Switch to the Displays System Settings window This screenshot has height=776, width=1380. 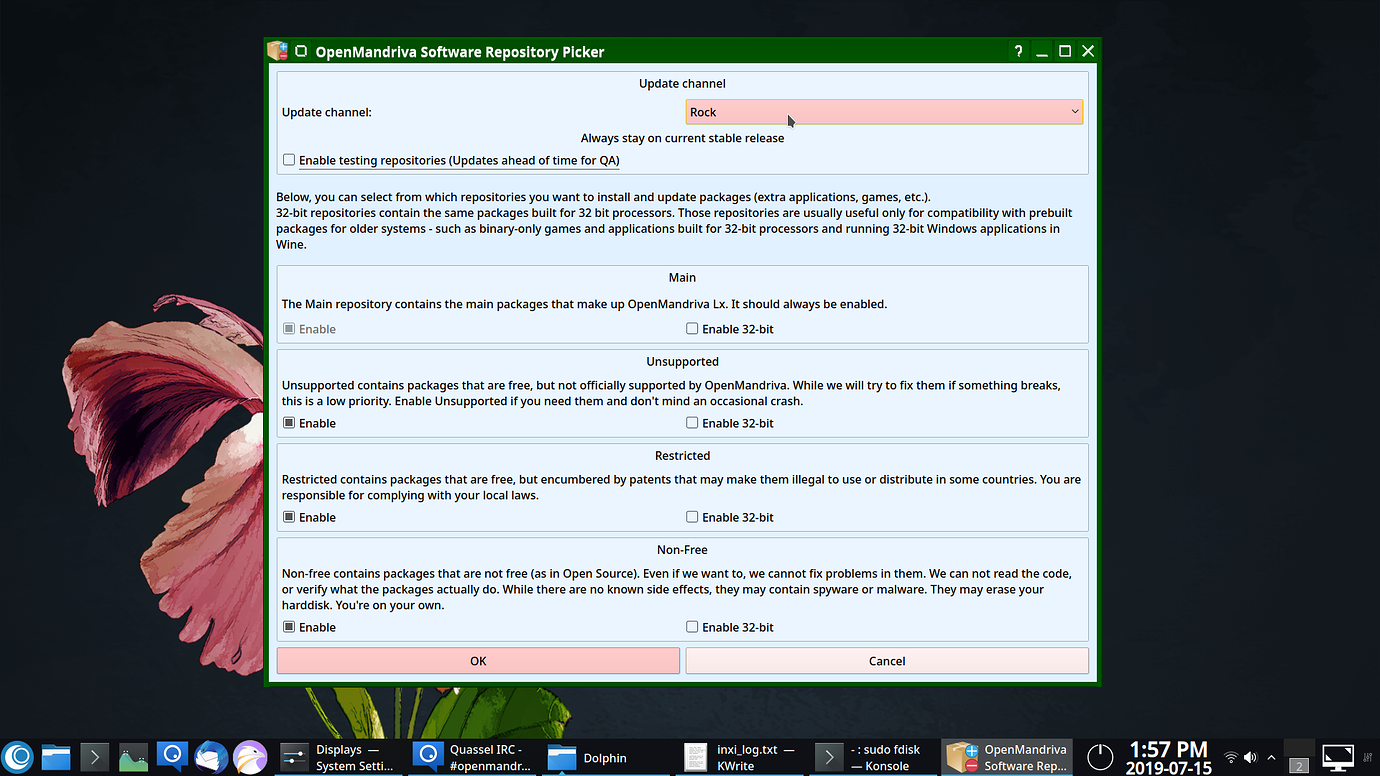tap(338, 757)
